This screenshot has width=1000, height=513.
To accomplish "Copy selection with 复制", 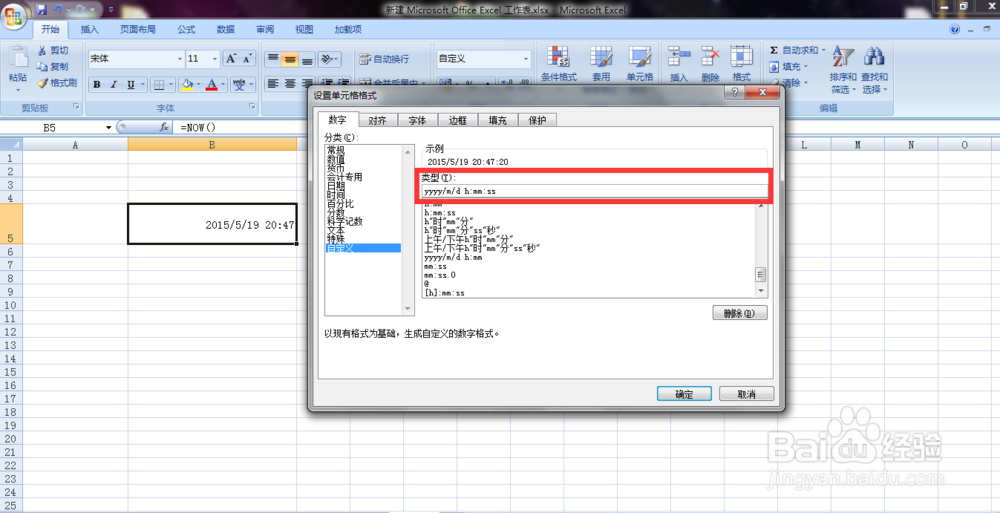I will pos(52,66).
